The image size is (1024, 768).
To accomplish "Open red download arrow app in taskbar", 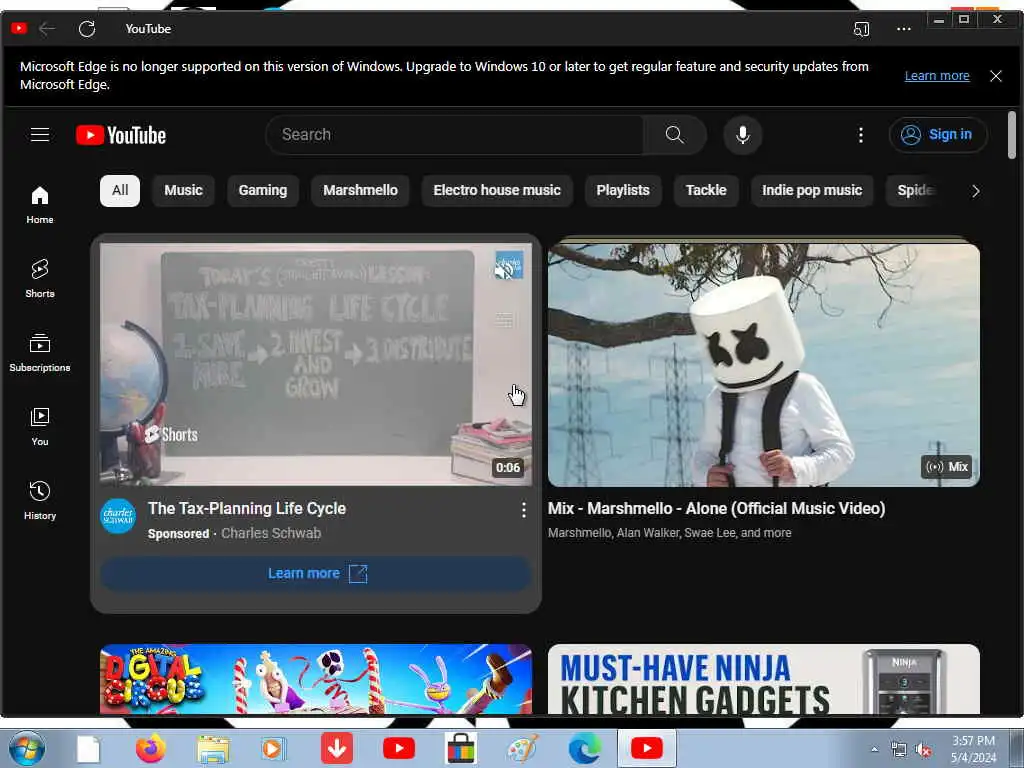I will click(x=337, y=748).
